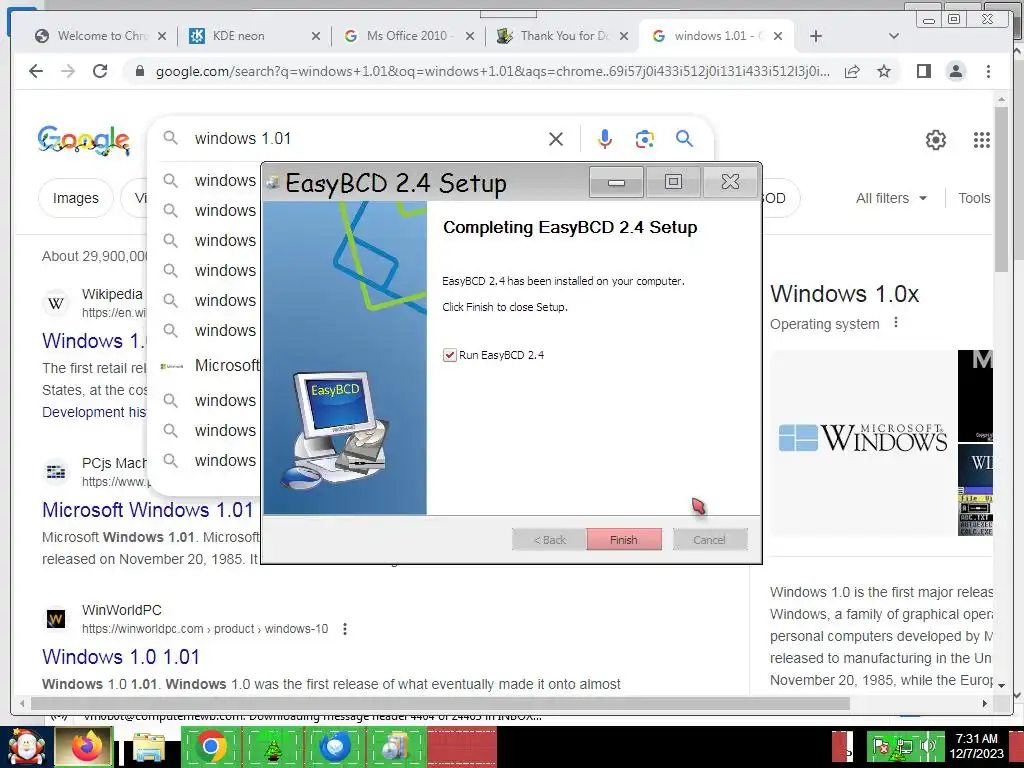The image size is (1024, 768).
Task: Click the Christmas tree taskbar icon
Action: tap(272, 747)
